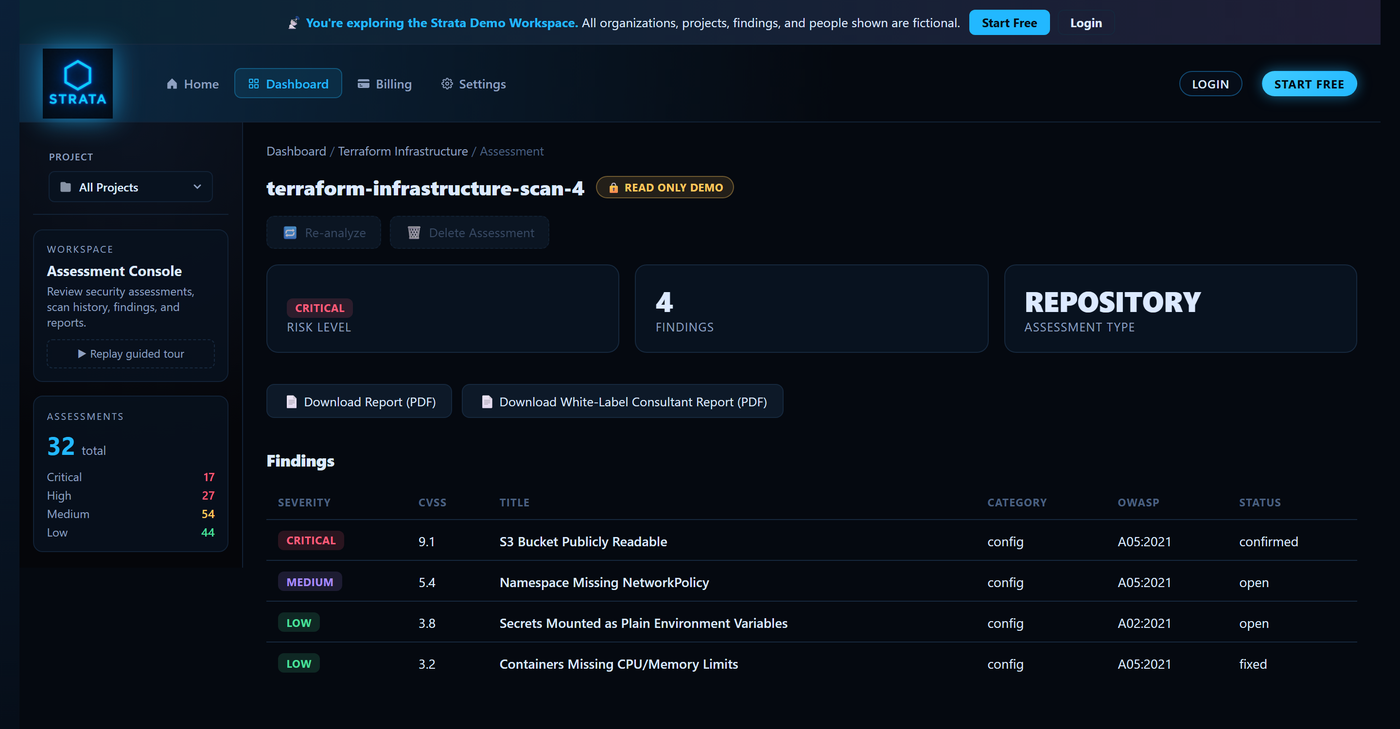
Task: Click the project selector chevron arrow
Action: [x=197, y=187]
